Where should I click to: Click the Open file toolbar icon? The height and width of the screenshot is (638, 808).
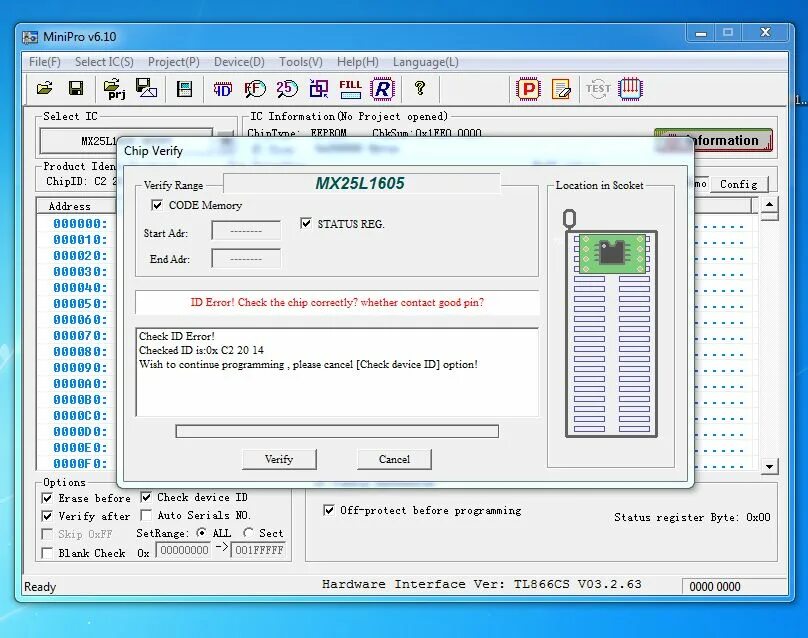(45, 89)
